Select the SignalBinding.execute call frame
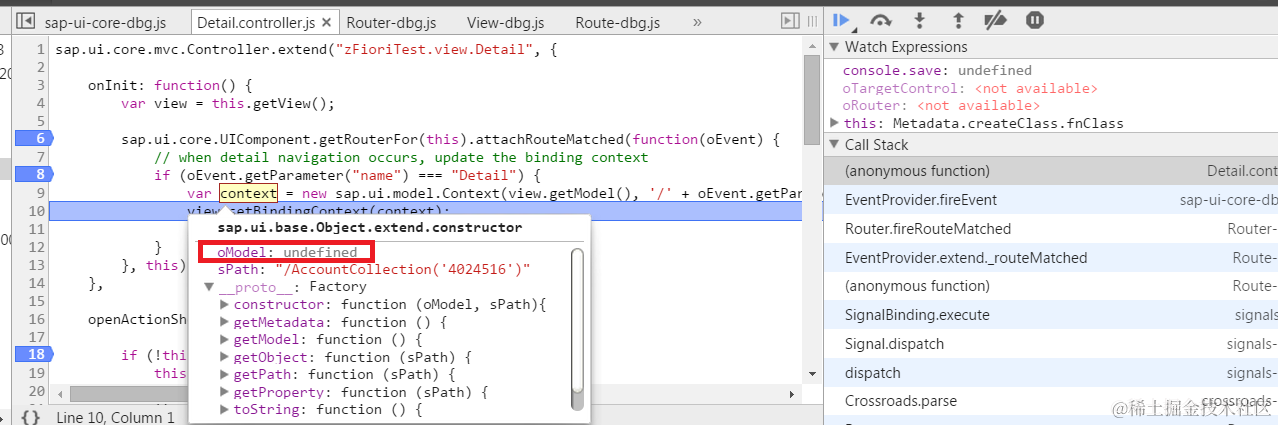This screenshot has height=425, width=1278. tap(1051, 315)
